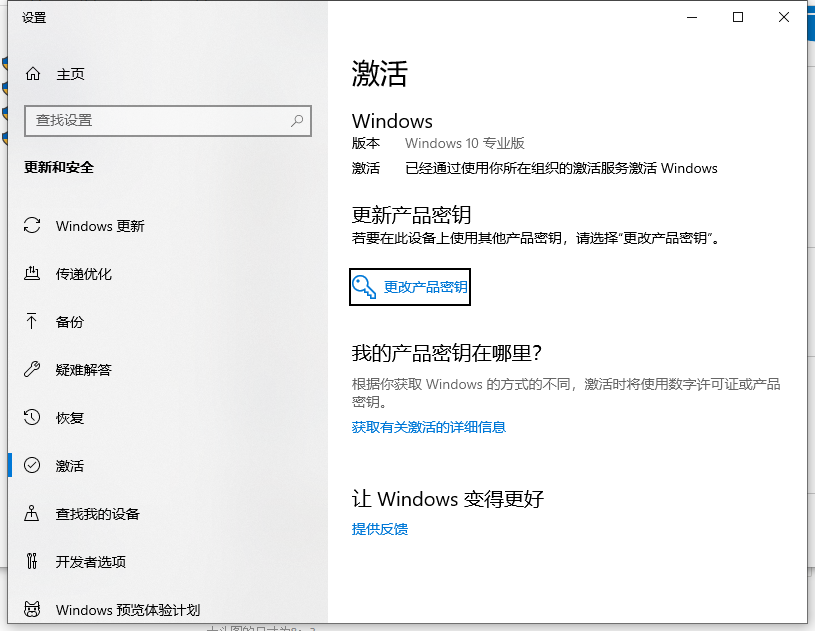Image resolution: width=815 pixels, height=631 pixels.
Task: Click the key icon beside 更改产品密钥
Action: (x=364, y=287)
